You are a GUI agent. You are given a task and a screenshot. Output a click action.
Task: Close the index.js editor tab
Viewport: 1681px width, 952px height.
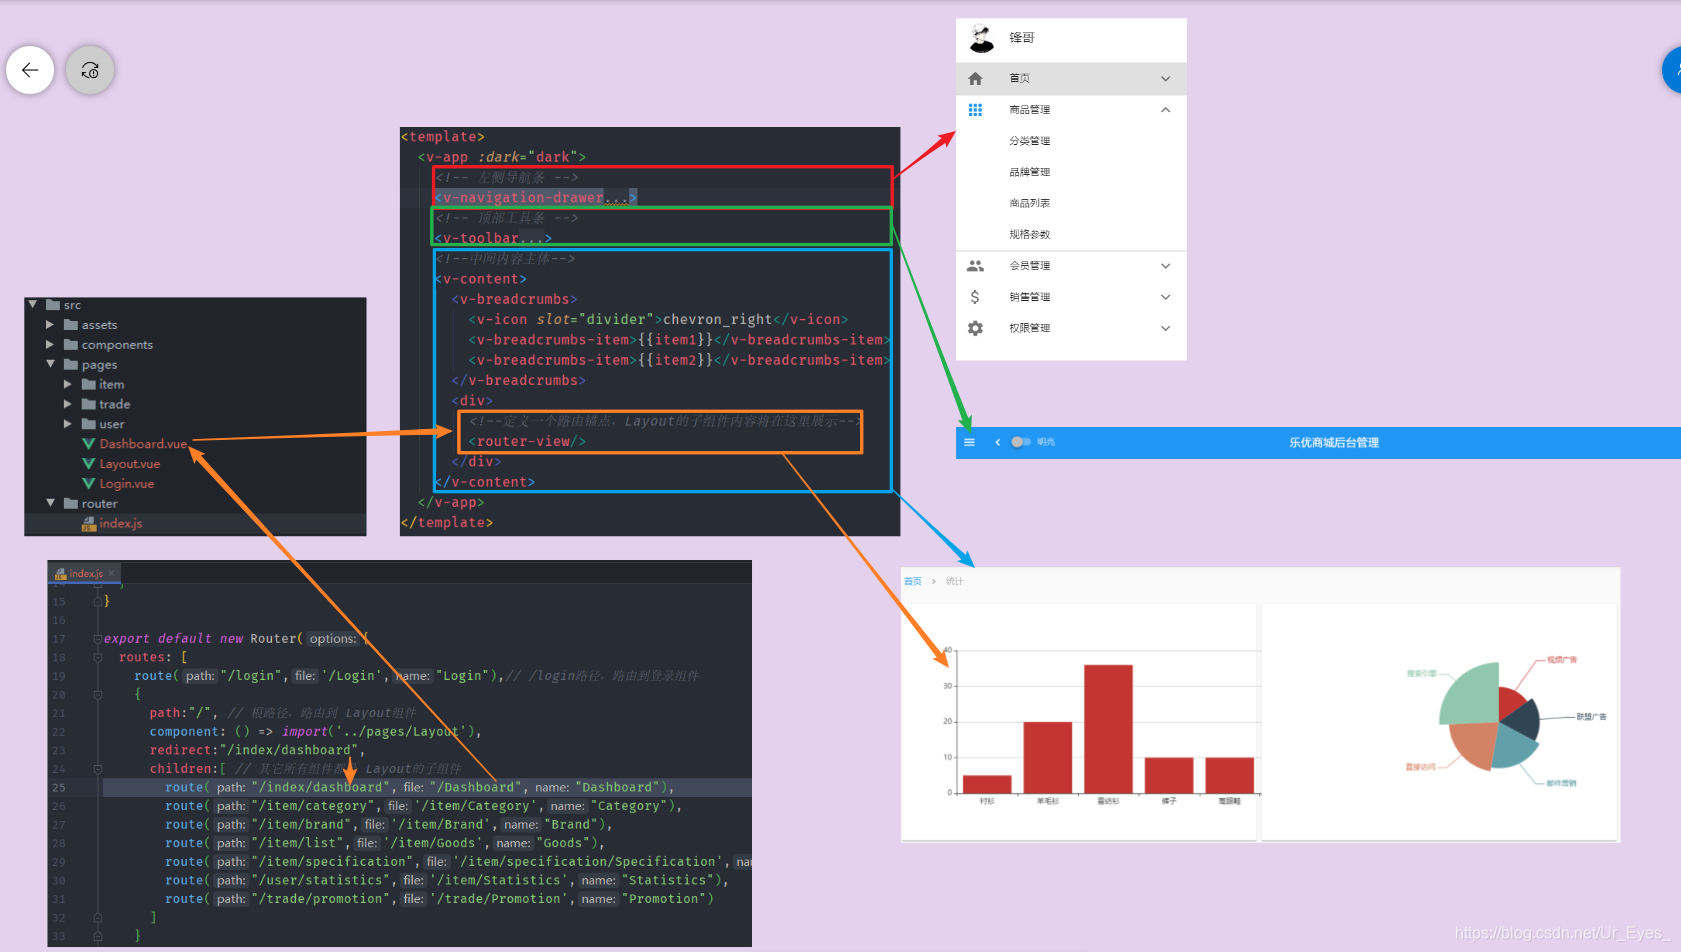click(112, 573)
